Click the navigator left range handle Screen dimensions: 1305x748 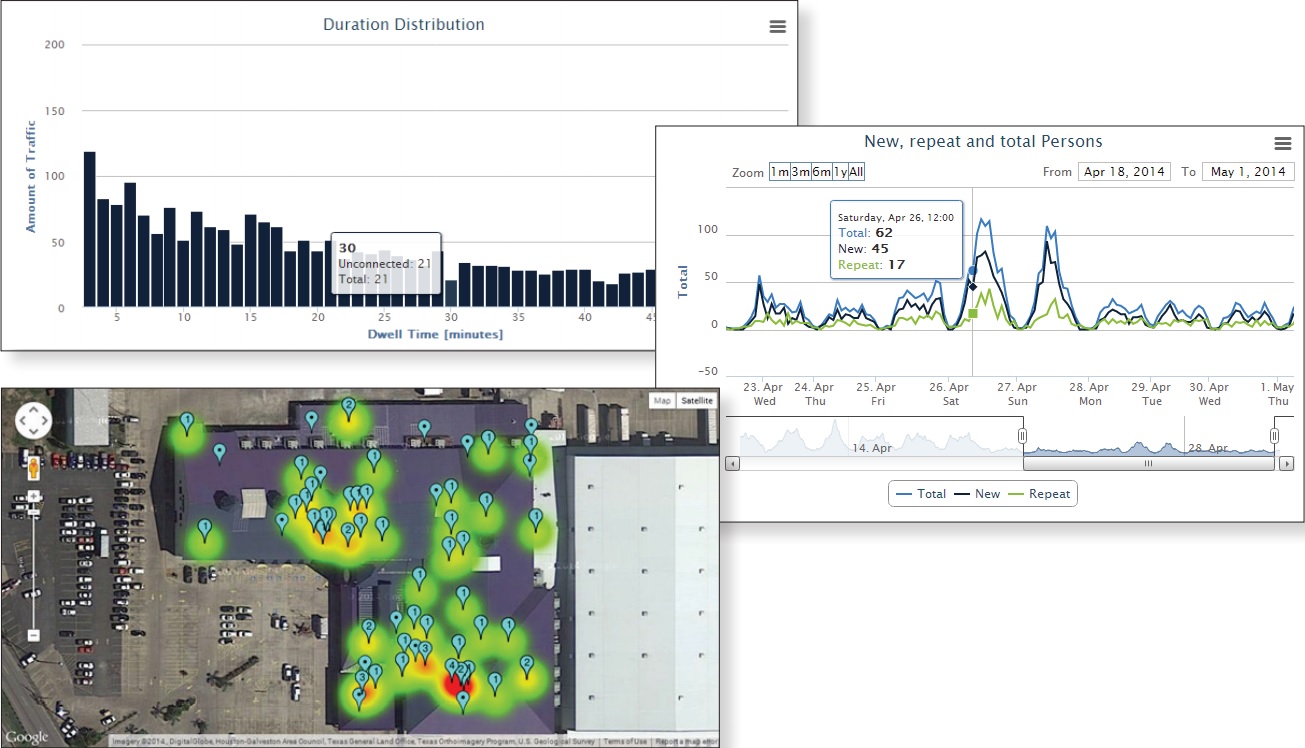[x=1023, y=436]
